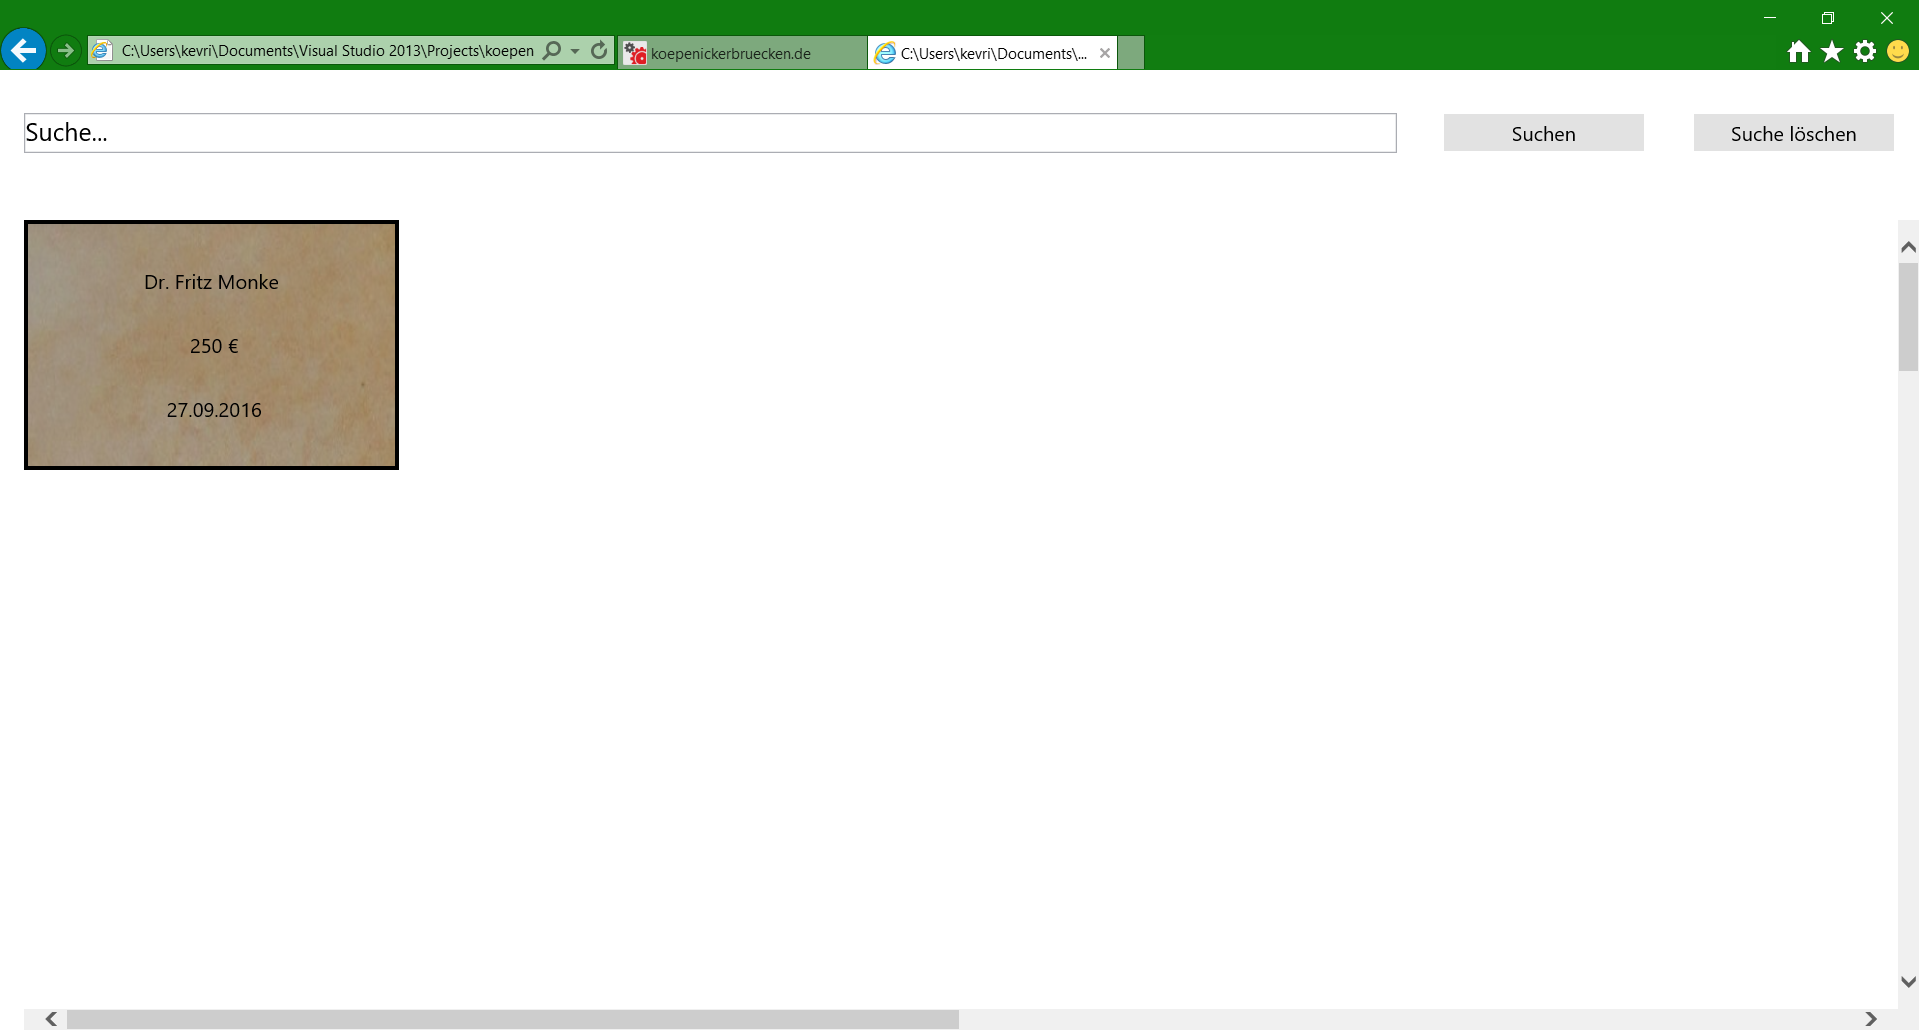Select the Dr. Fritz Monke card

coord(211,345)
